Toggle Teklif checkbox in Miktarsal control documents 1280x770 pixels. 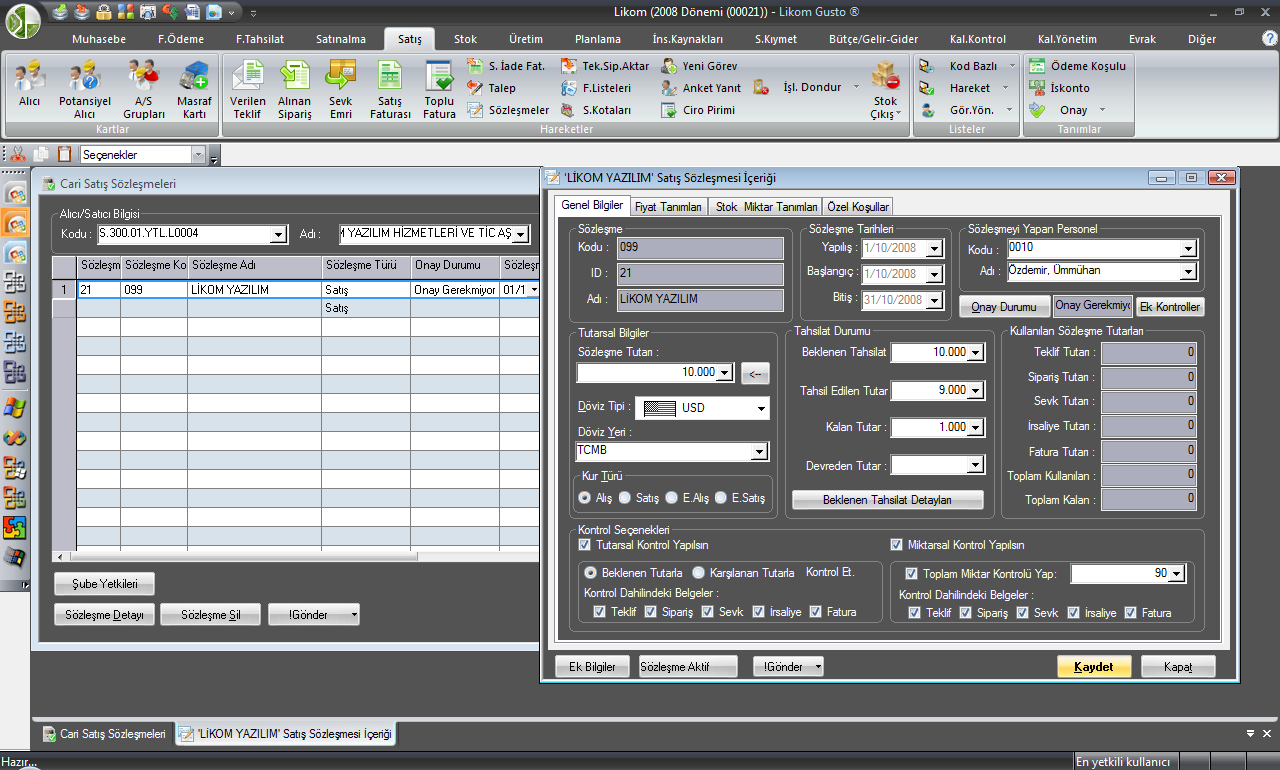(915, 612)
